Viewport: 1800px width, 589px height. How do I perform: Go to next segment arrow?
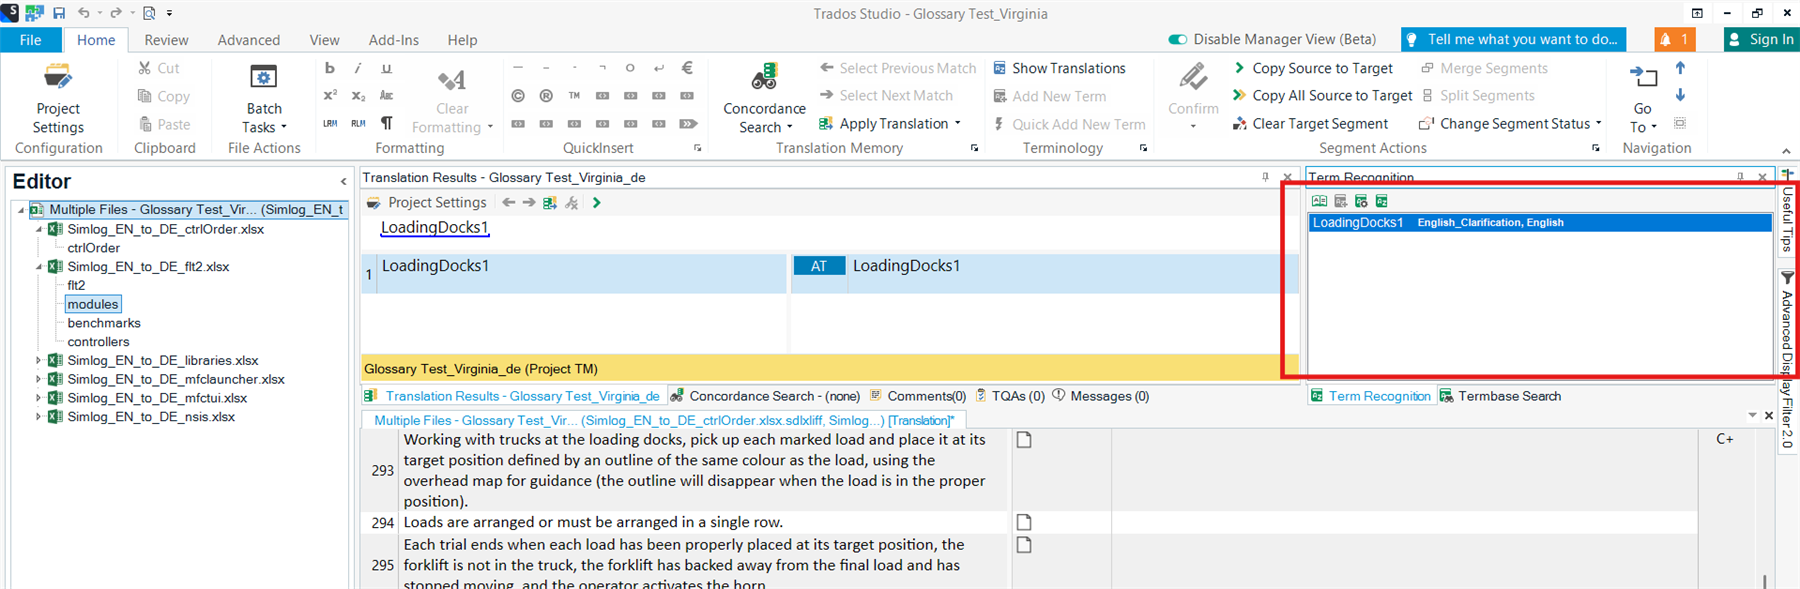click(x=1680, y=95)
